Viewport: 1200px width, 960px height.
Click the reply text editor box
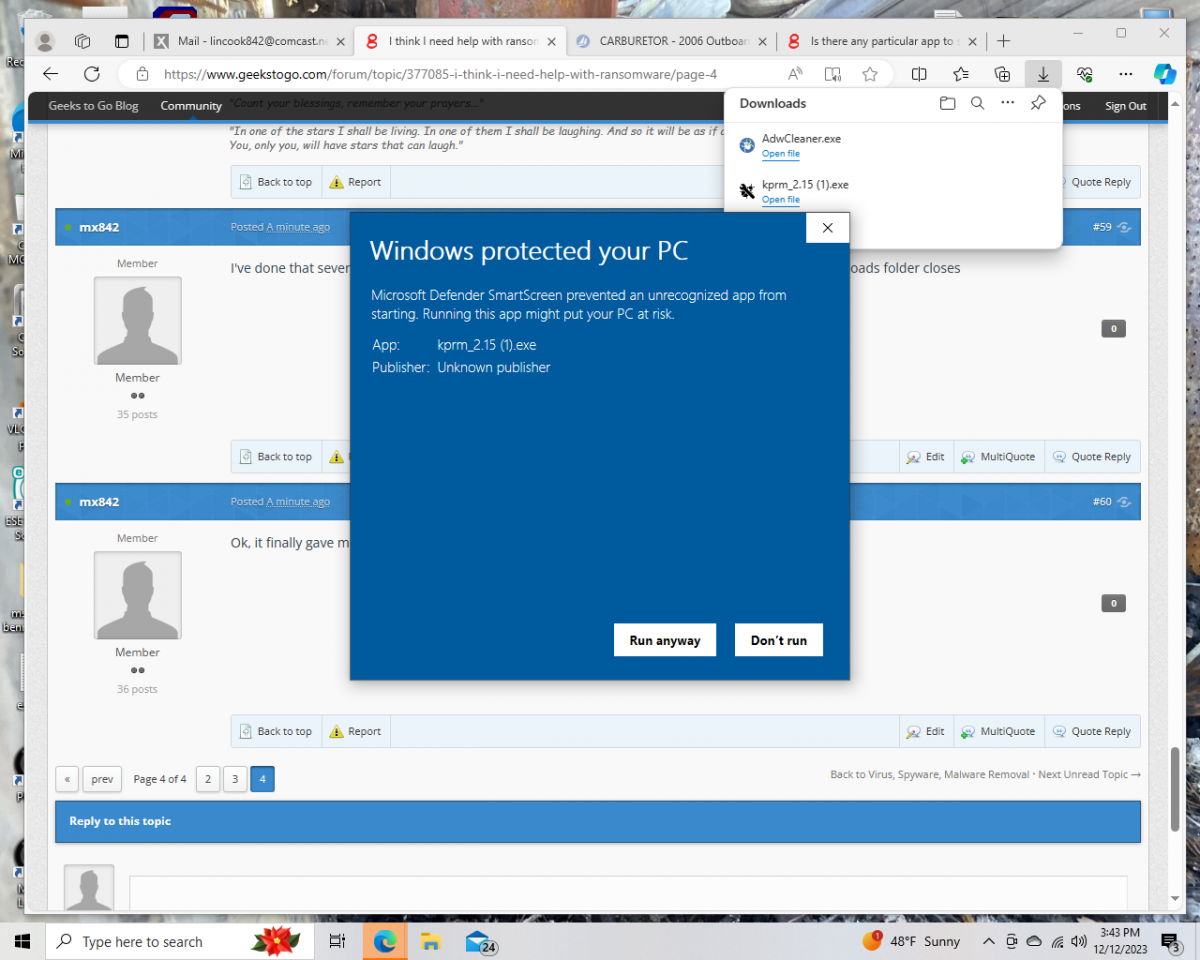(x=628, y=895)
